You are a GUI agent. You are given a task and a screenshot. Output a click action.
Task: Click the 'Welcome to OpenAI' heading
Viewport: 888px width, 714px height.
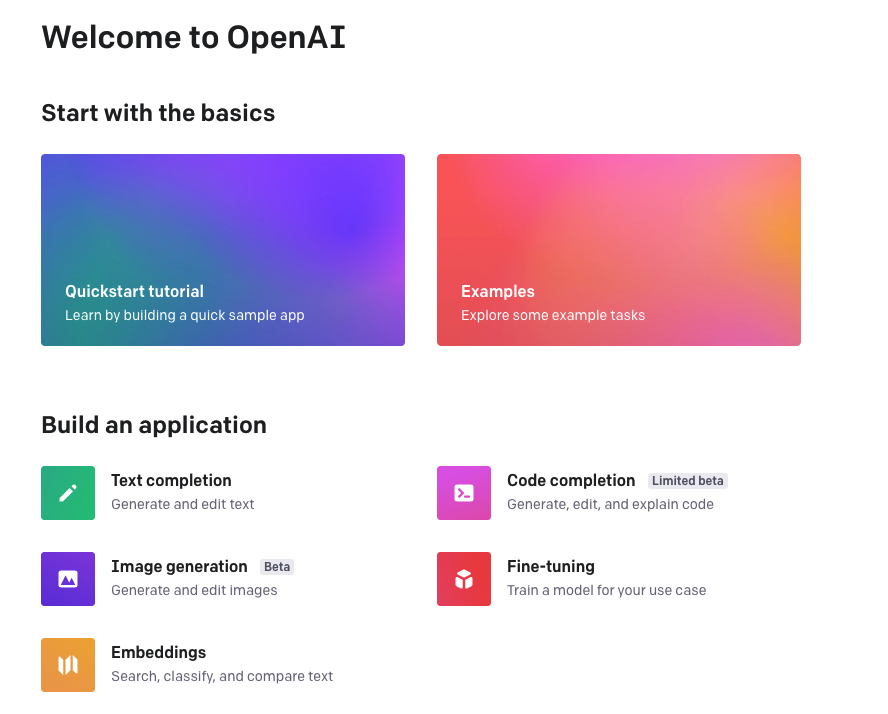click(x=193, y=38)
